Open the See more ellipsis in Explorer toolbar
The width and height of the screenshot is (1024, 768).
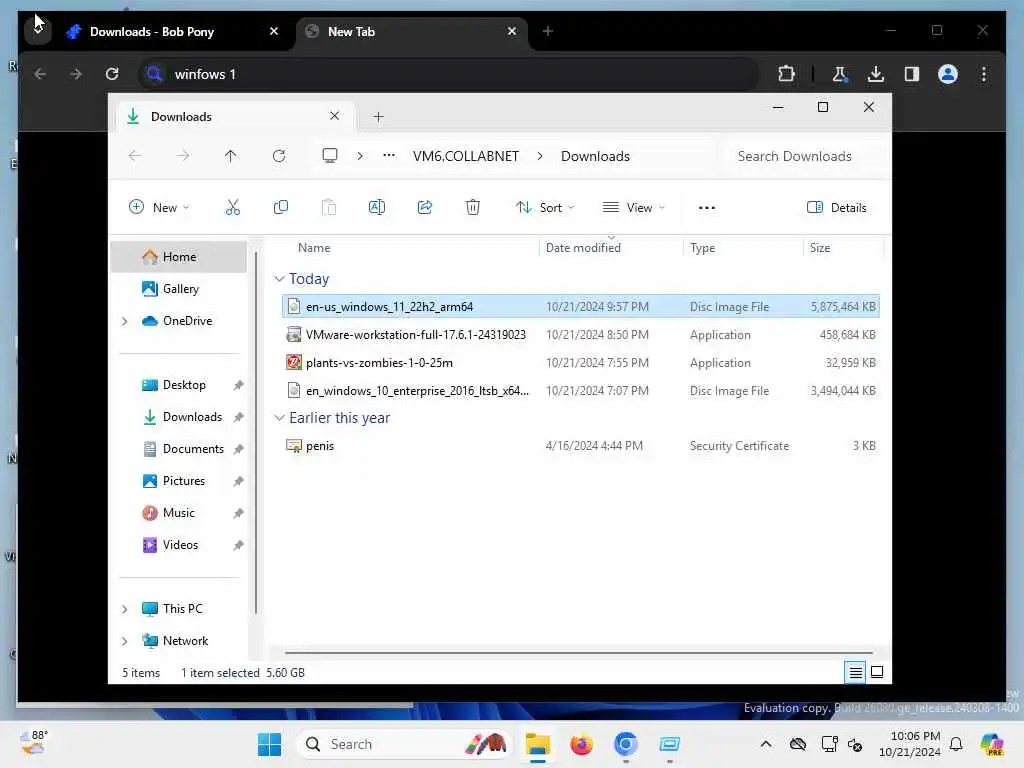pos(707,208)
